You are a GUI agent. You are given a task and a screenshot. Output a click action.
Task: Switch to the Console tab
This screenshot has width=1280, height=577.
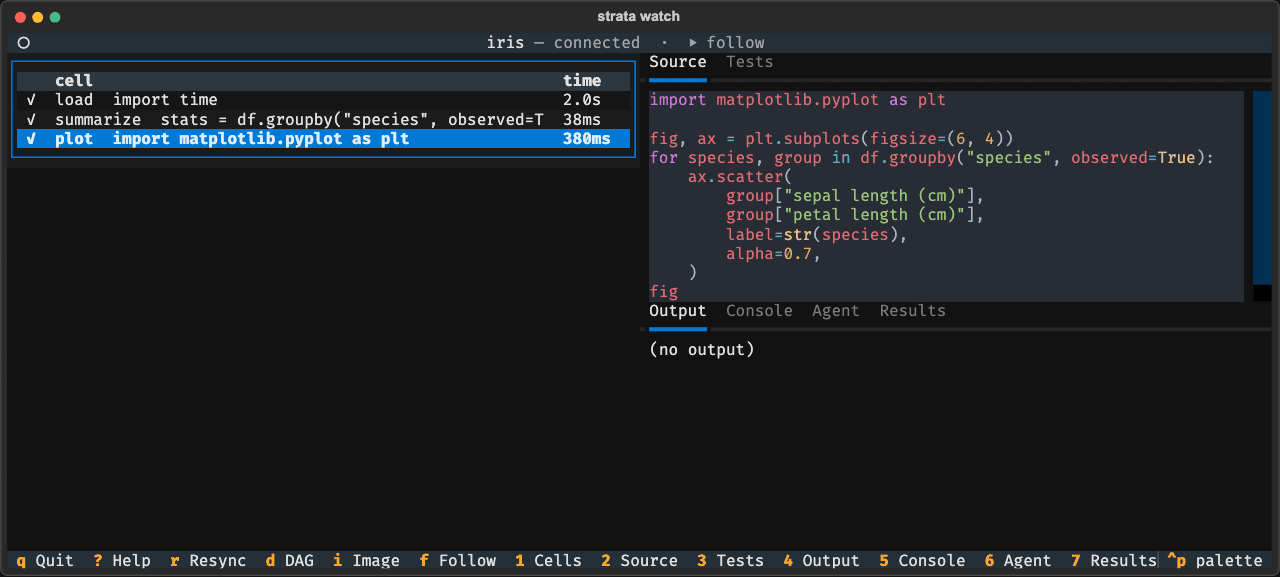[x=760, y=311]
